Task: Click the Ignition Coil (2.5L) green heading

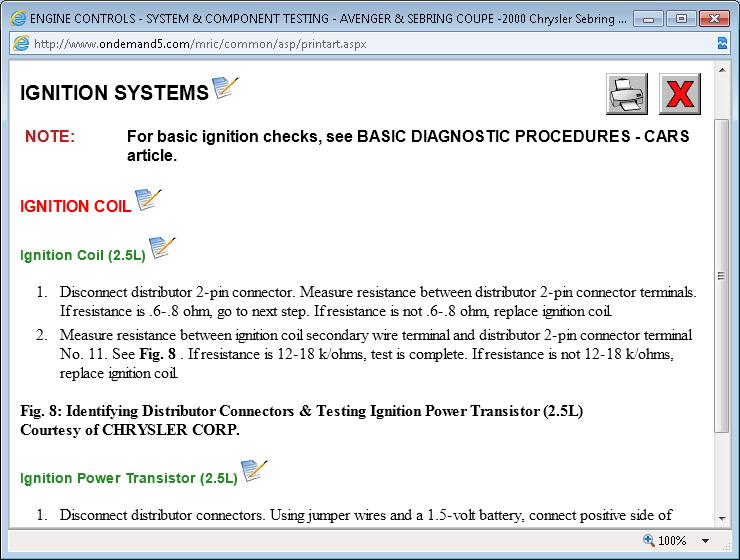Action: click(x=83, y=255)
